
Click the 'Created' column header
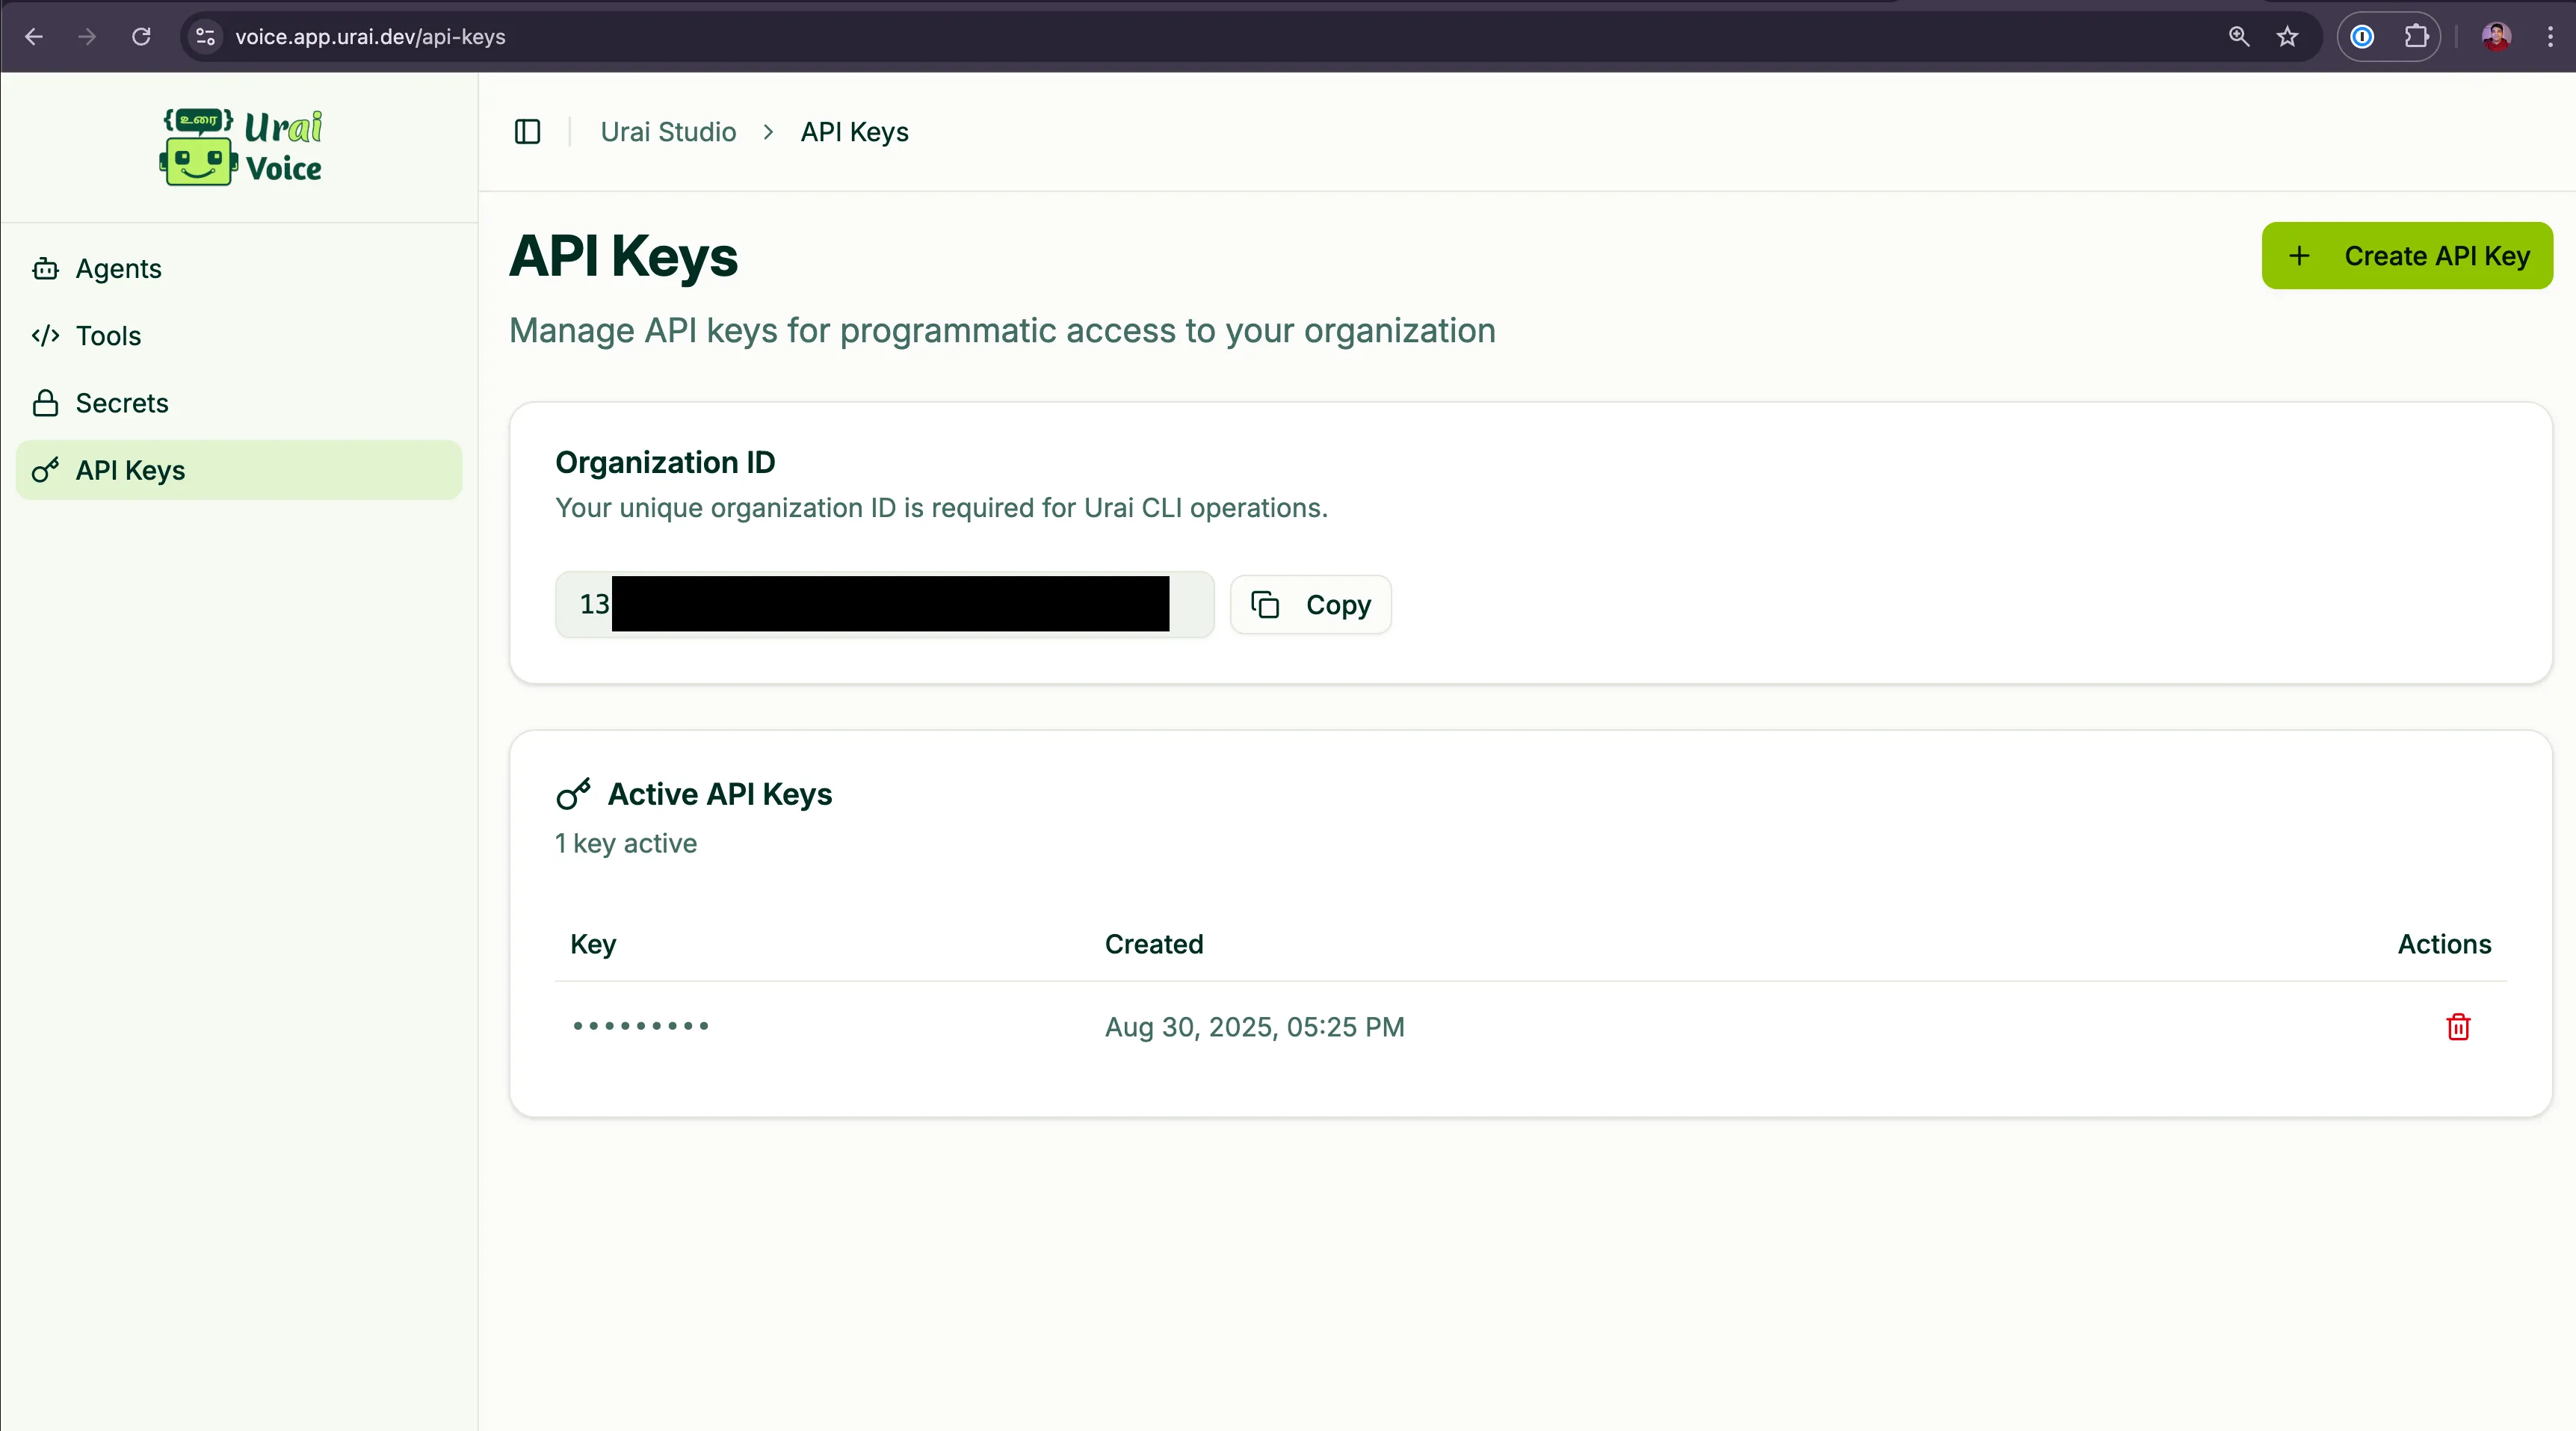[x=1154, y=944]
